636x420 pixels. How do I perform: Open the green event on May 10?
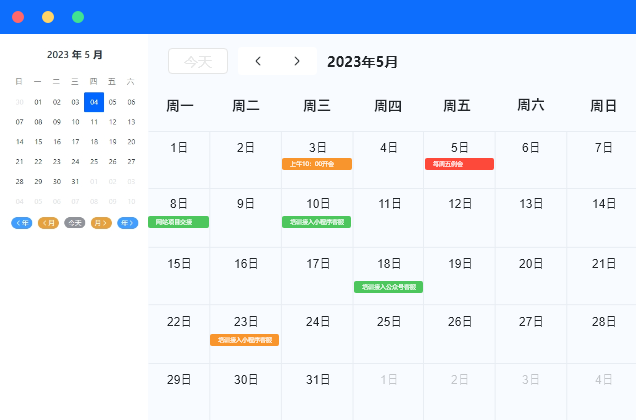(x=316, y=222)
